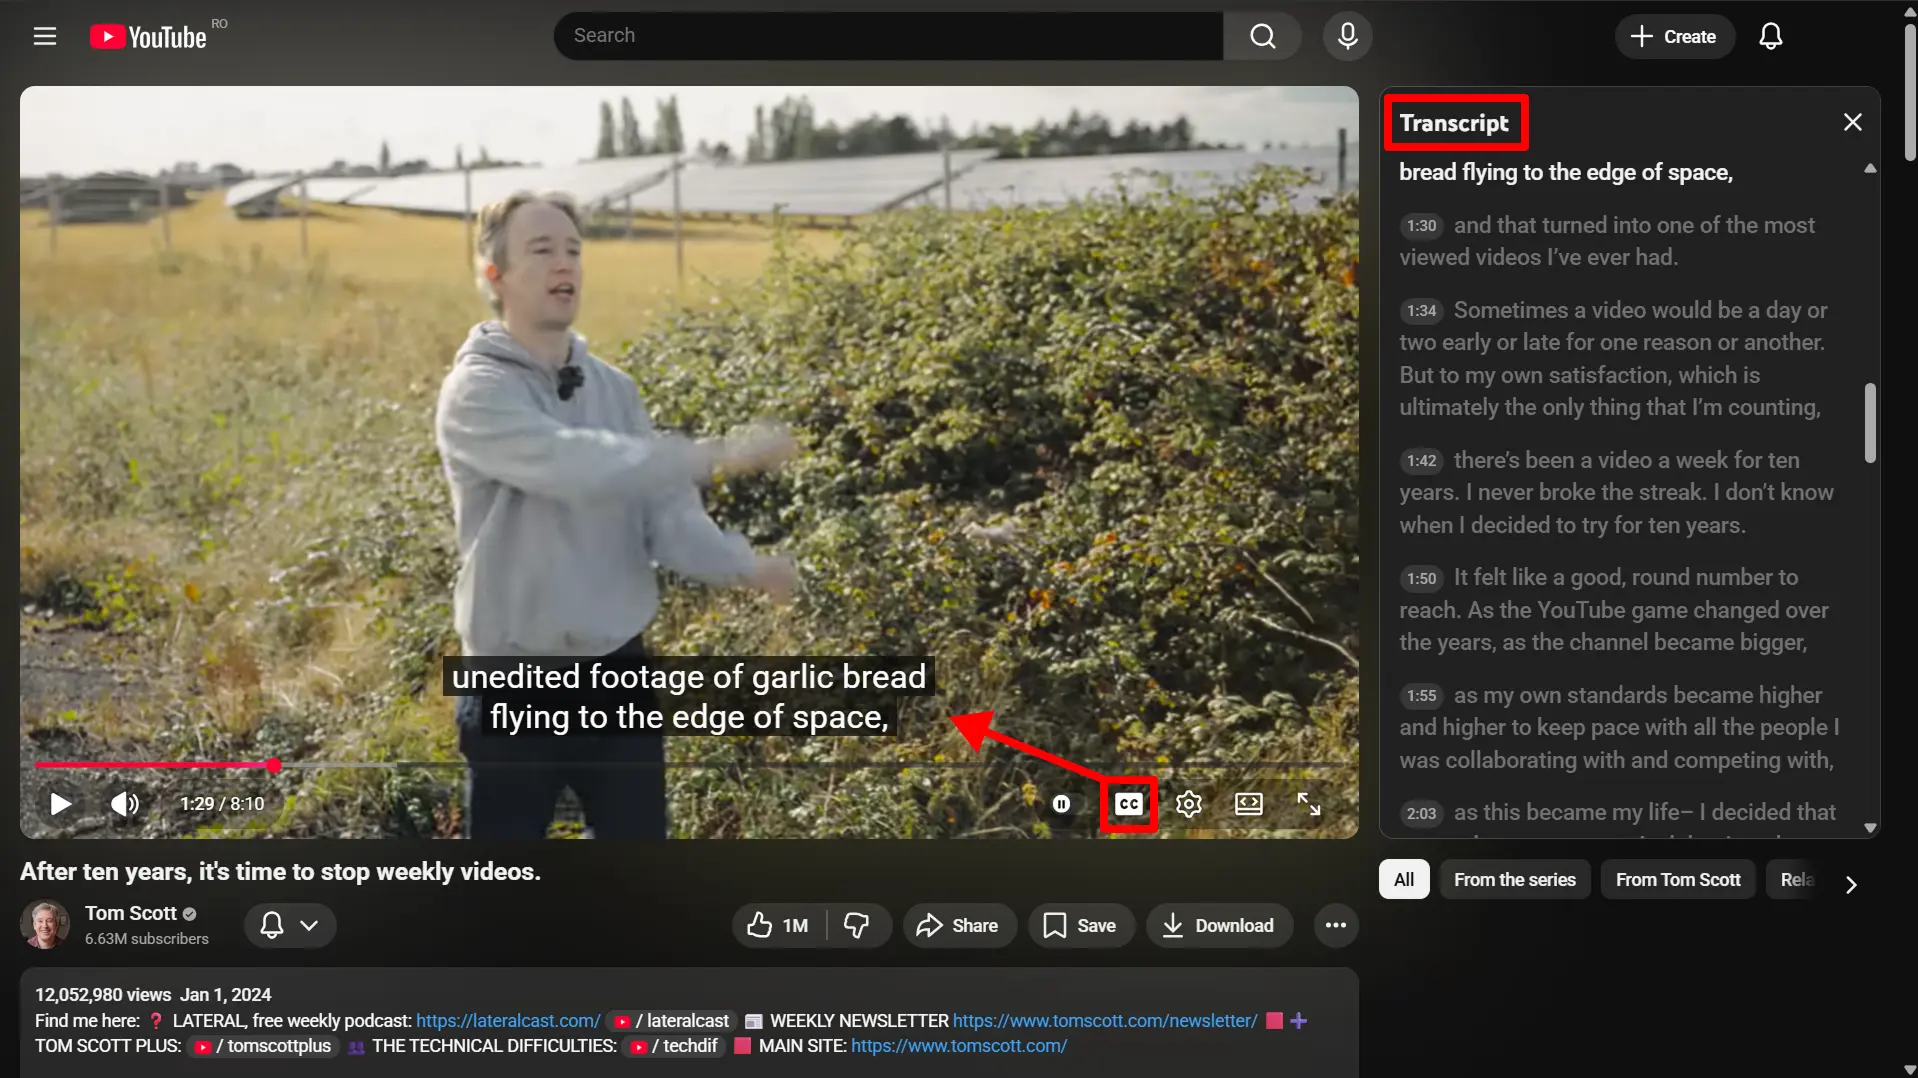The image size is (1918, 1078).
Task: Toggle the autoplay switch
Action: (x=1061, y=804)
